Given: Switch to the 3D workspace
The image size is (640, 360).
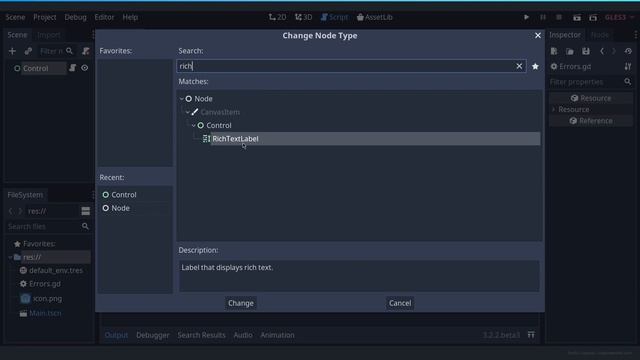Looking at the screenshot, I should (303, 17).
